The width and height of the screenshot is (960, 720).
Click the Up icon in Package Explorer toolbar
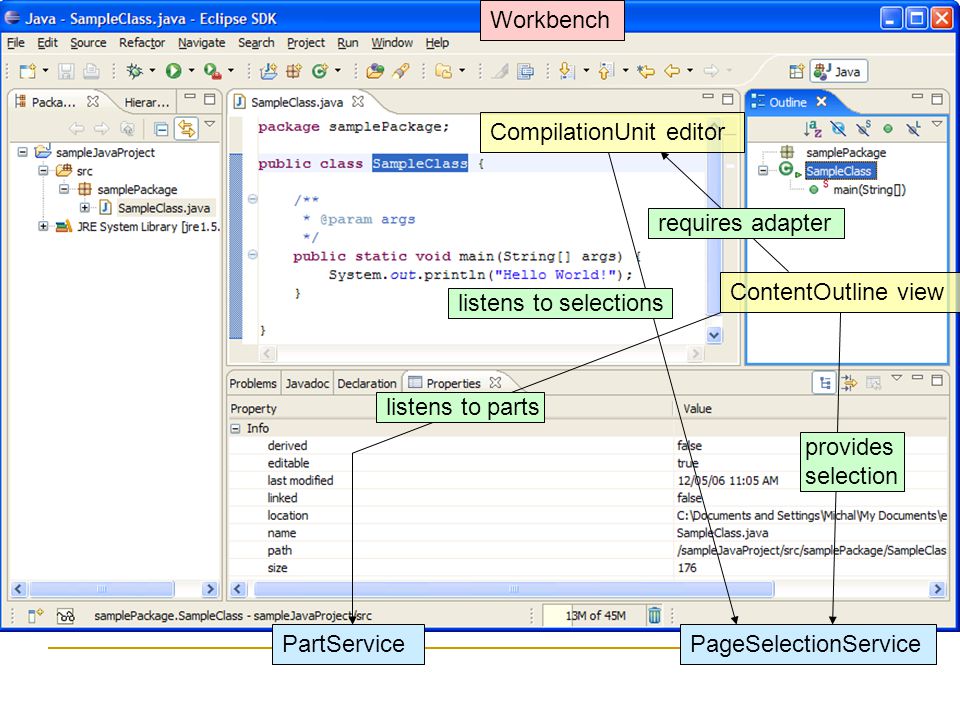pyautogui.click(x=127, y=129)
